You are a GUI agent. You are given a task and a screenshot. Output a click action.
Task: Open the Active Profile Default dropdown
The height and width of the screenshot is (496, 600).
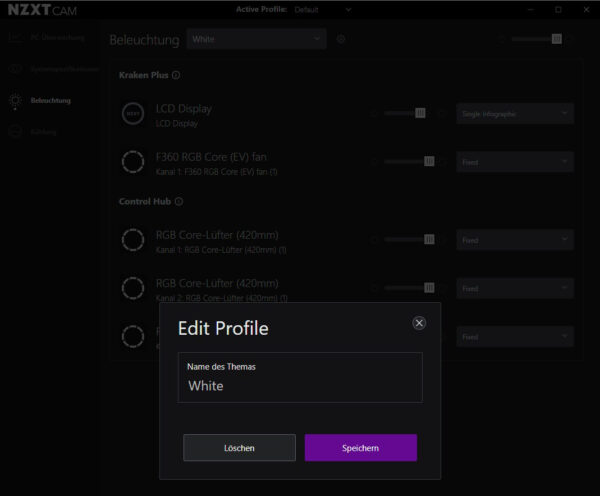tap(323, 10)
